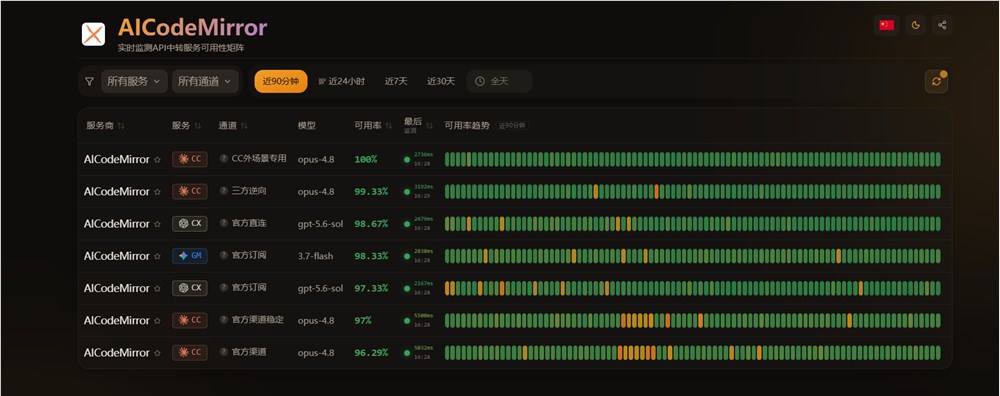Click the 官方渠道稳定 row's availability trend bar
Screen dimensions: 1000x396
[x=693, y=320]
